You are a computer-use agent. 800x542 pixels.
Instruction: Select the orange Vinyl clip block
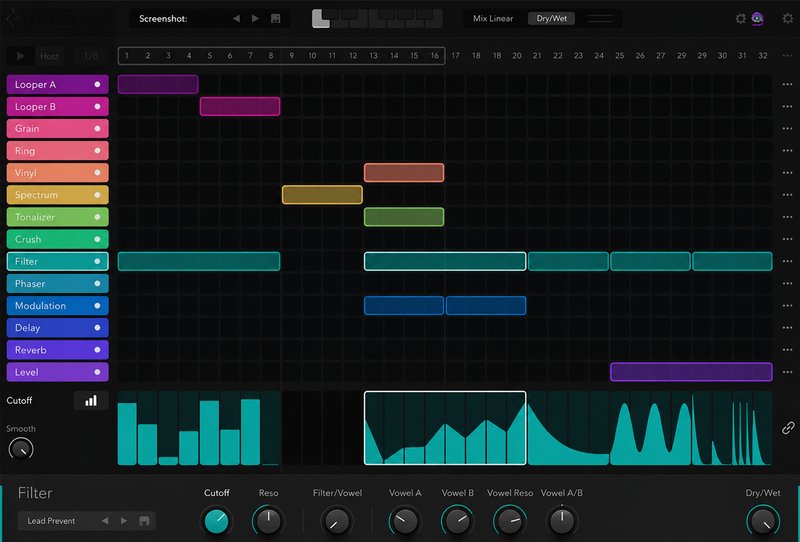[x=404, y=173]
